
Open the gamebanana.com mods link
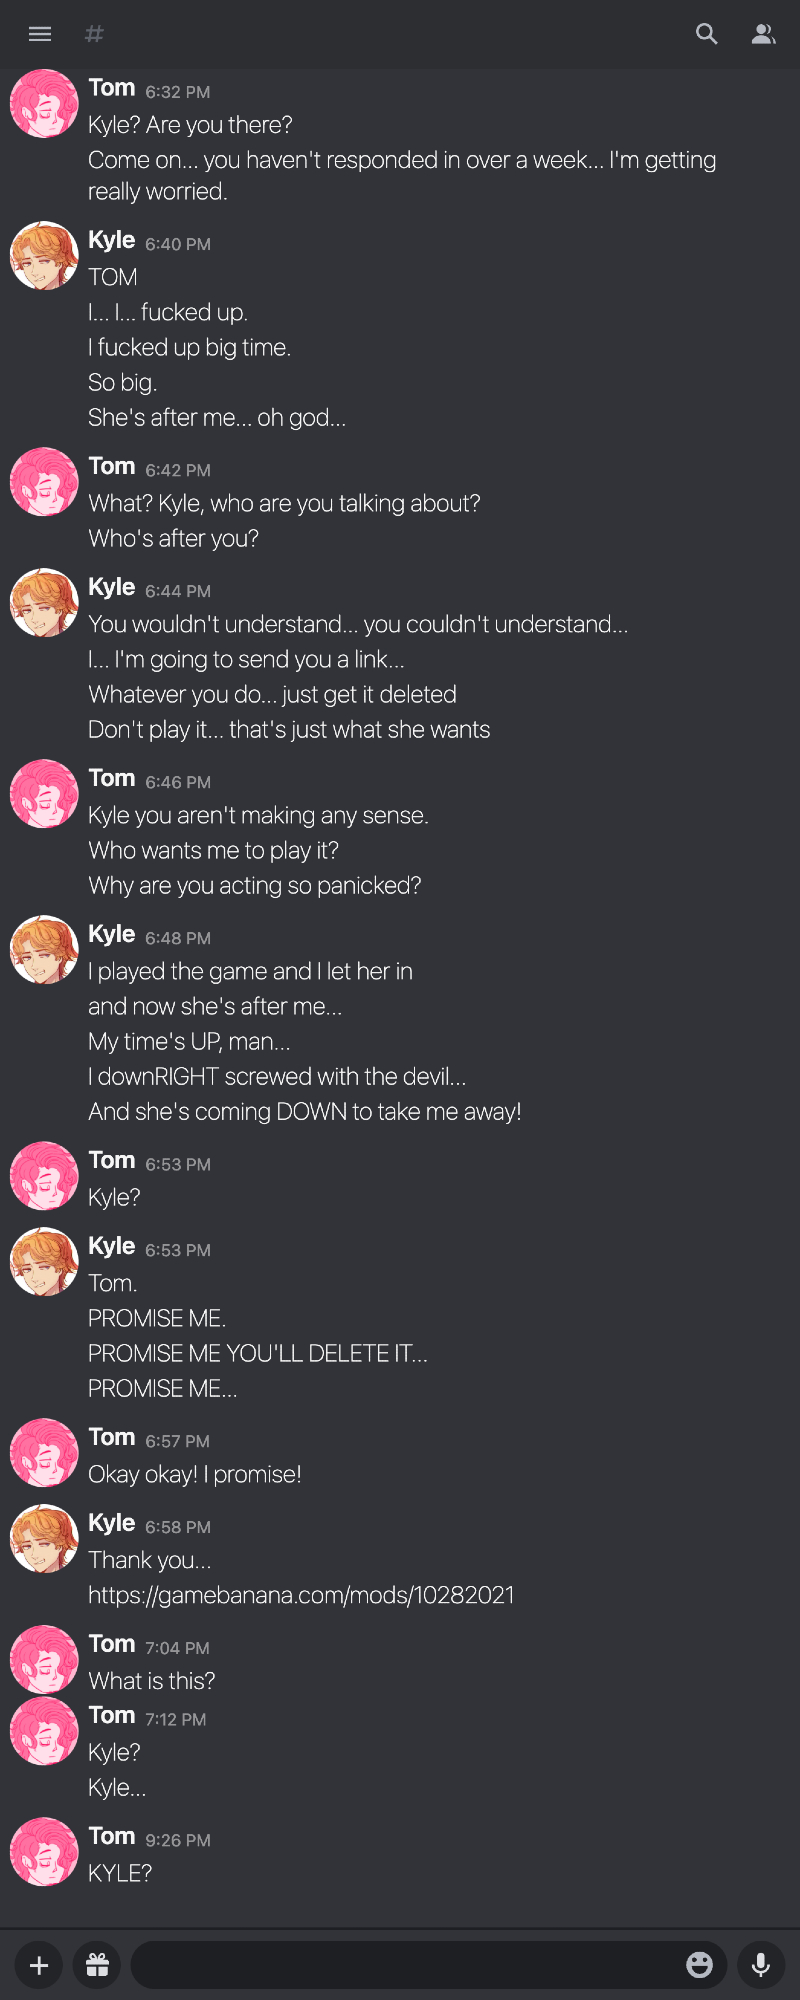tap(301, 1595)
